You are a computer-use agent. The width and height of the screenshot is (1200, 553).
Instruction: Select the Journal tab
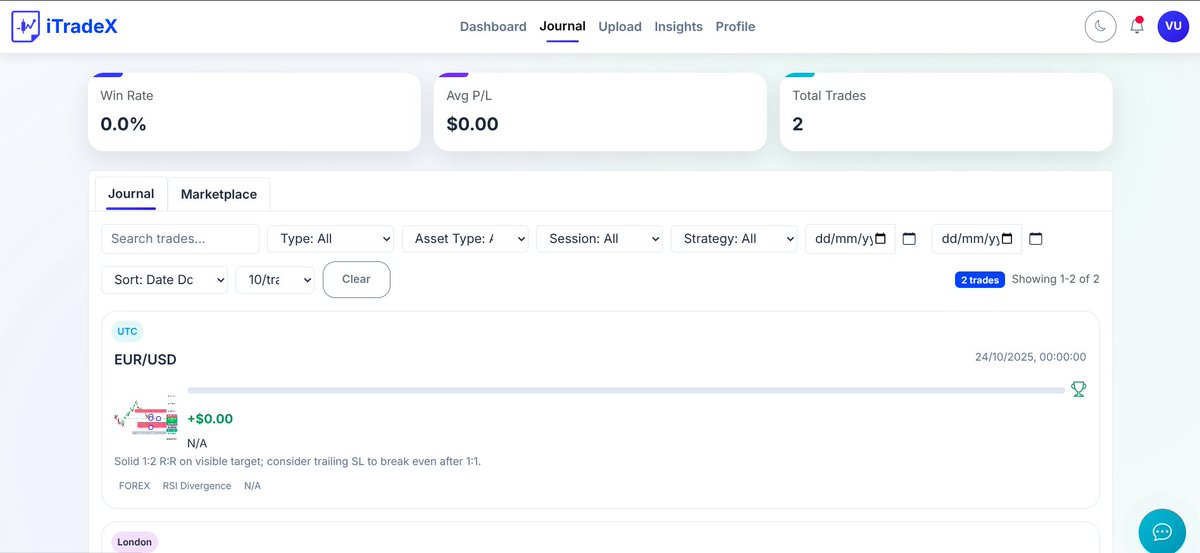[x=131, y=194]
